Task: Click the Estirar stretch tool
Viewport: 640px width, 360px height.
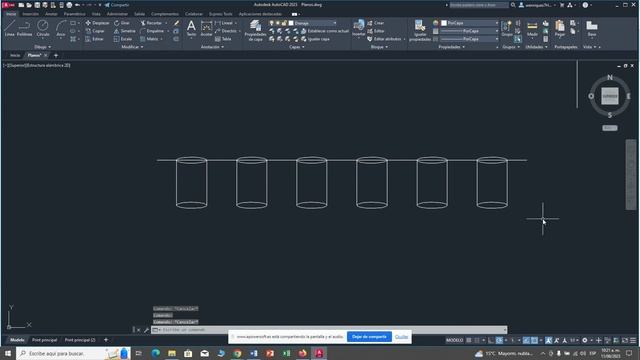Action: pos(95,39)
